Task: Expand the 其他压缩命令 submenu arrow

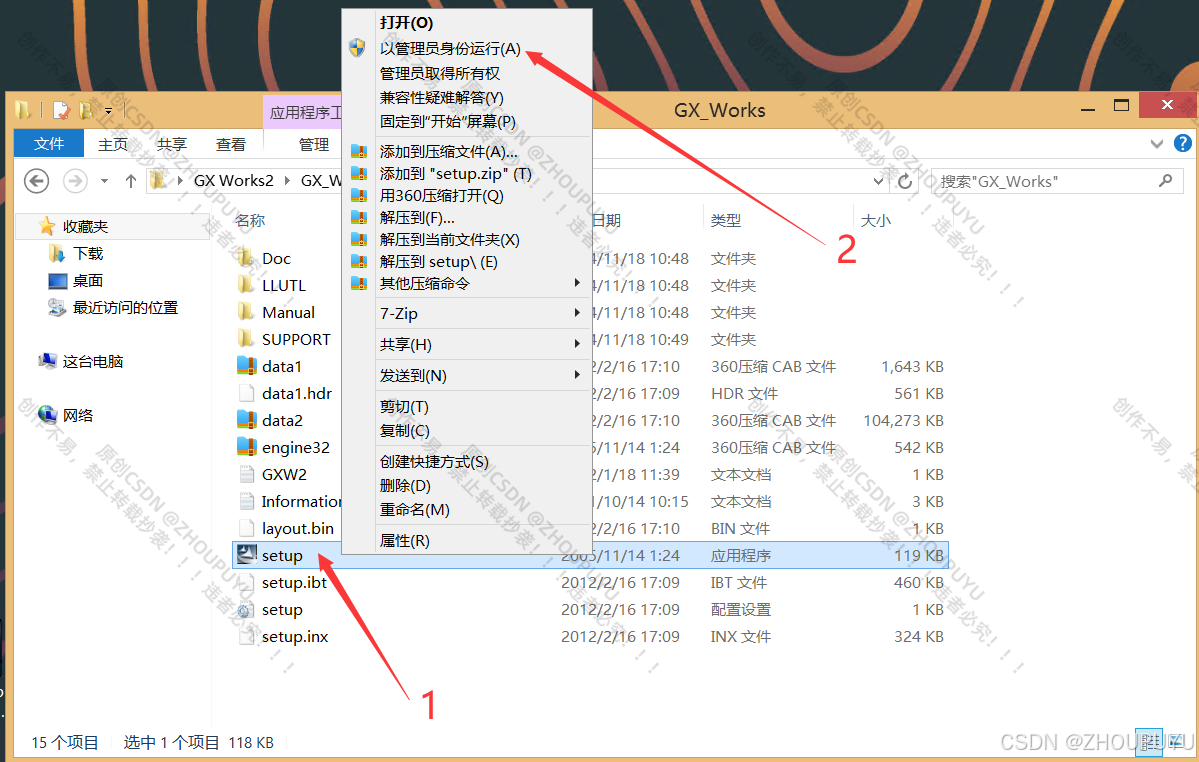Action: coord(577,283)
